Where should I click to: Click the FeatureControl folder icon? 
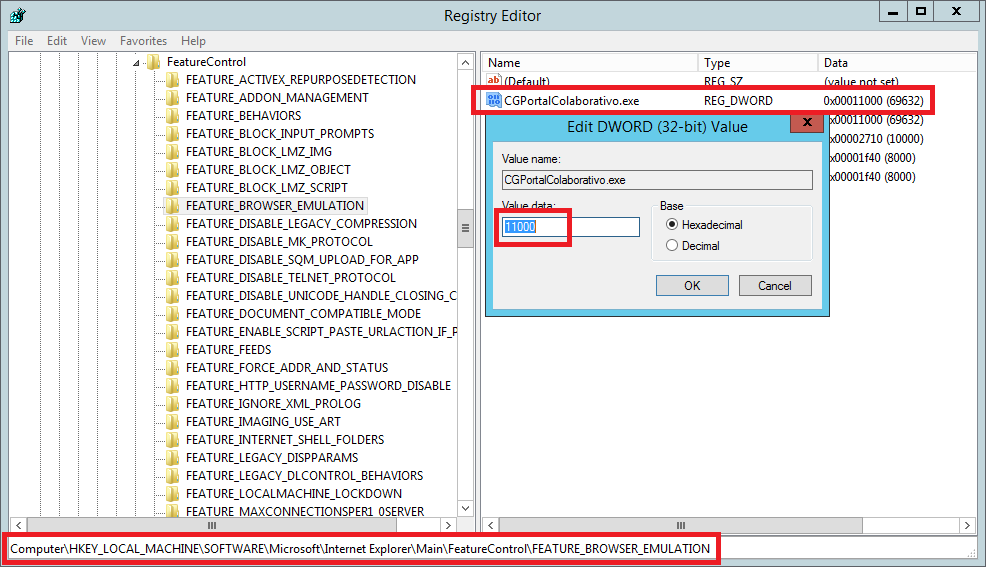coord(153,62)
